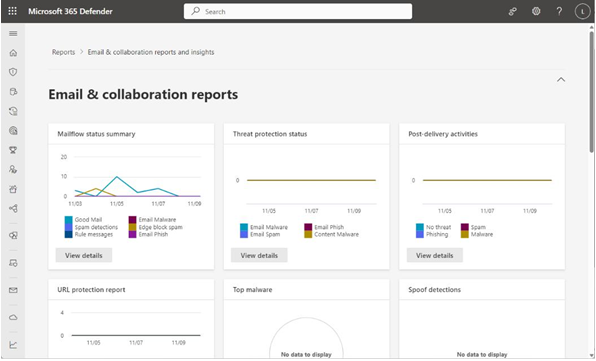Click the vertical scrollbar down arrow

tap(592, 355)
